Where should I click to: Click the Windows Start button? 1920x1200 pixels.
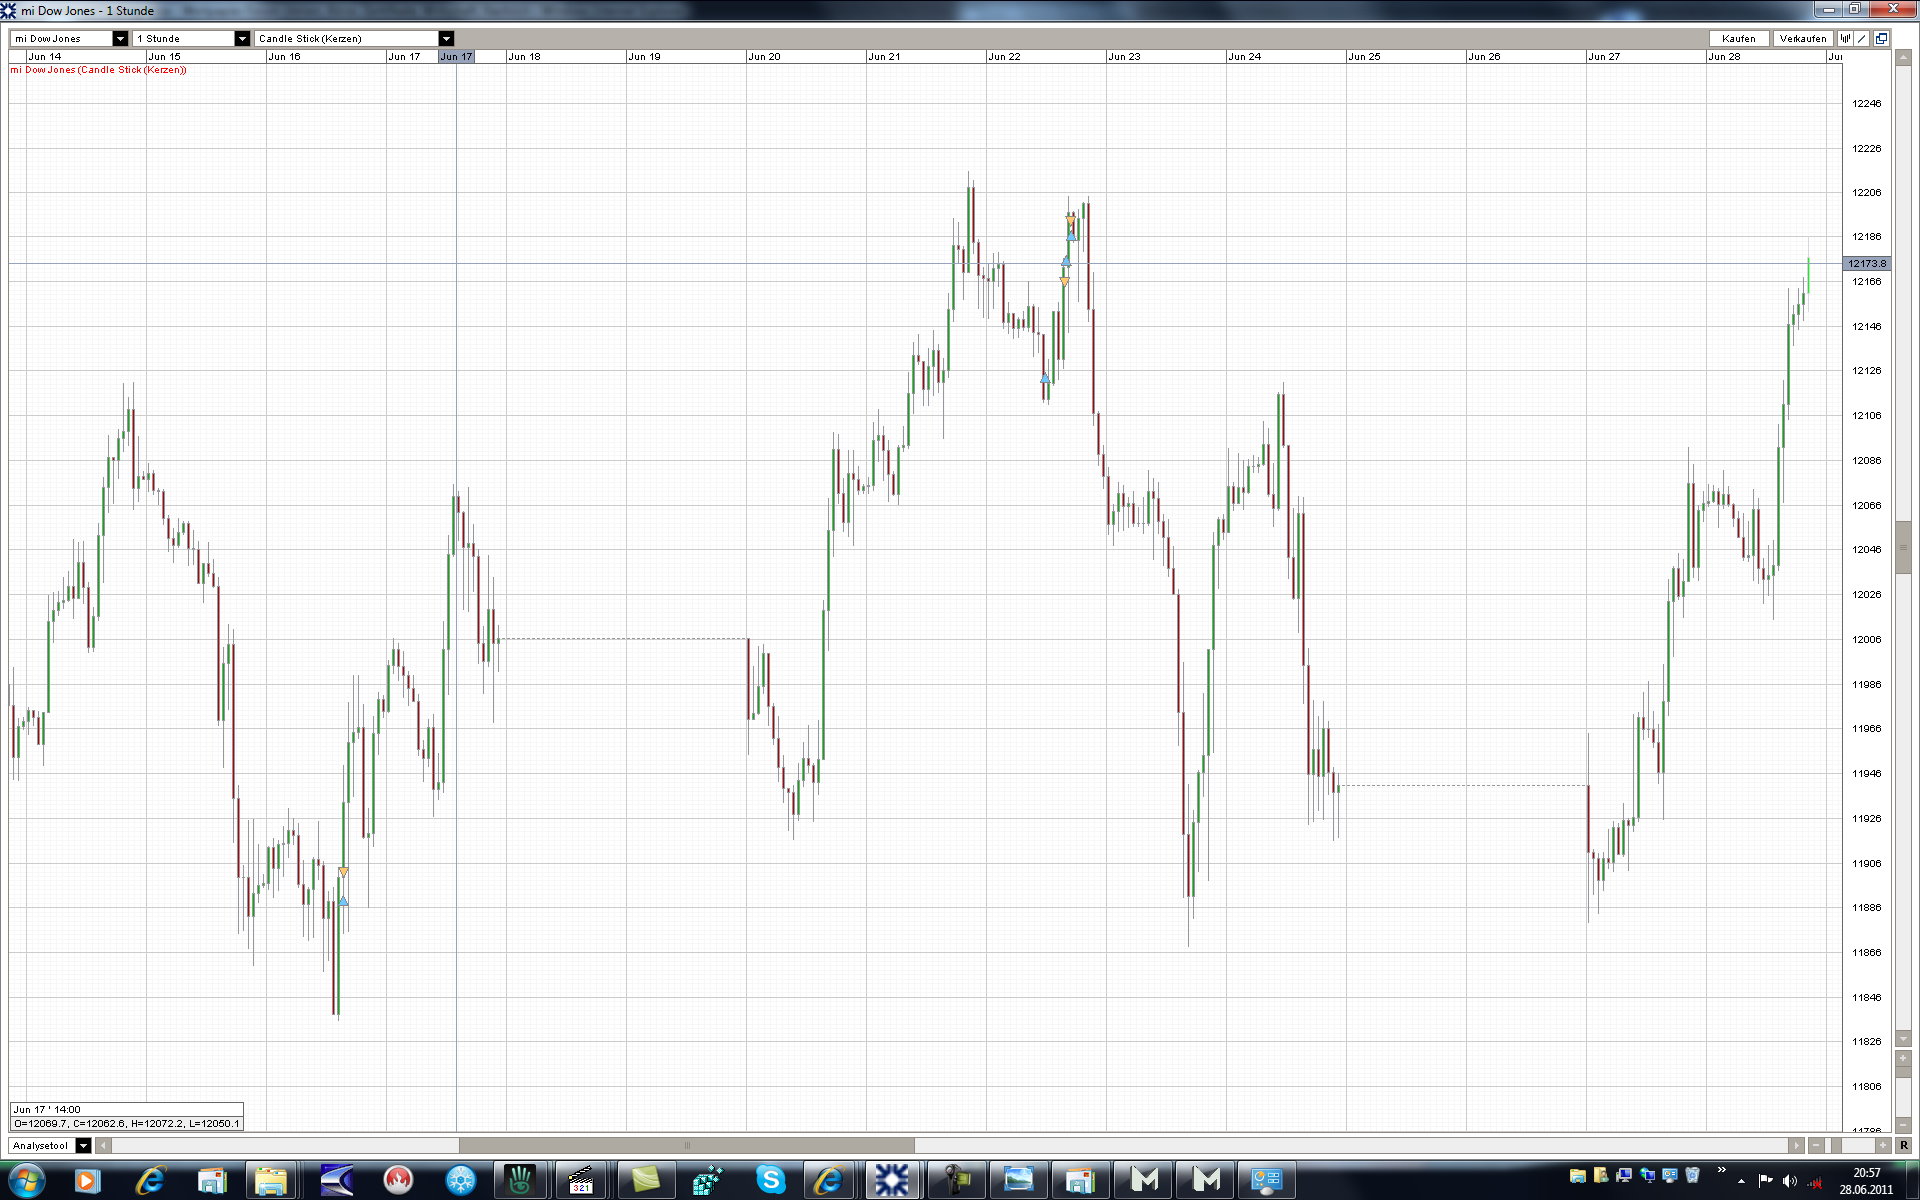tap(27, 1181)
